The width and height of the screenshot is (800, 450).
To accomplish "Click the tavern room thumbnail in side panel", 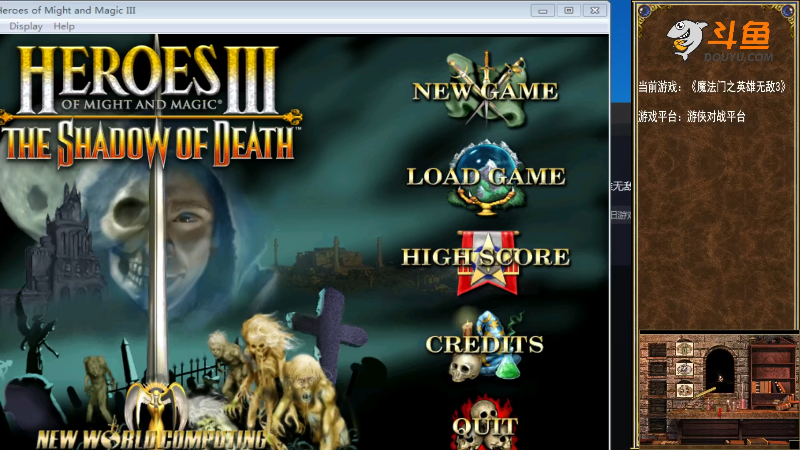I will (718, 390).
